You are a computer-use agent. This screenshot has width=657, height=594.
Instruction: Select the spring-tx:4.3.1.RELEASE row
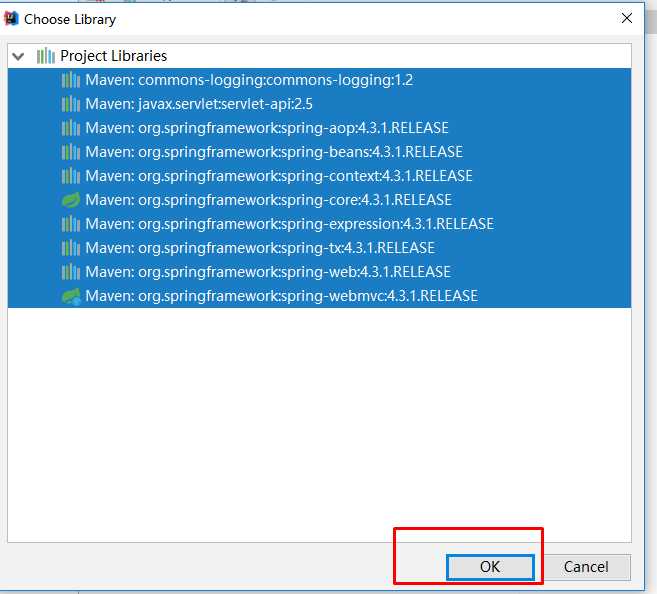point(319,248)
